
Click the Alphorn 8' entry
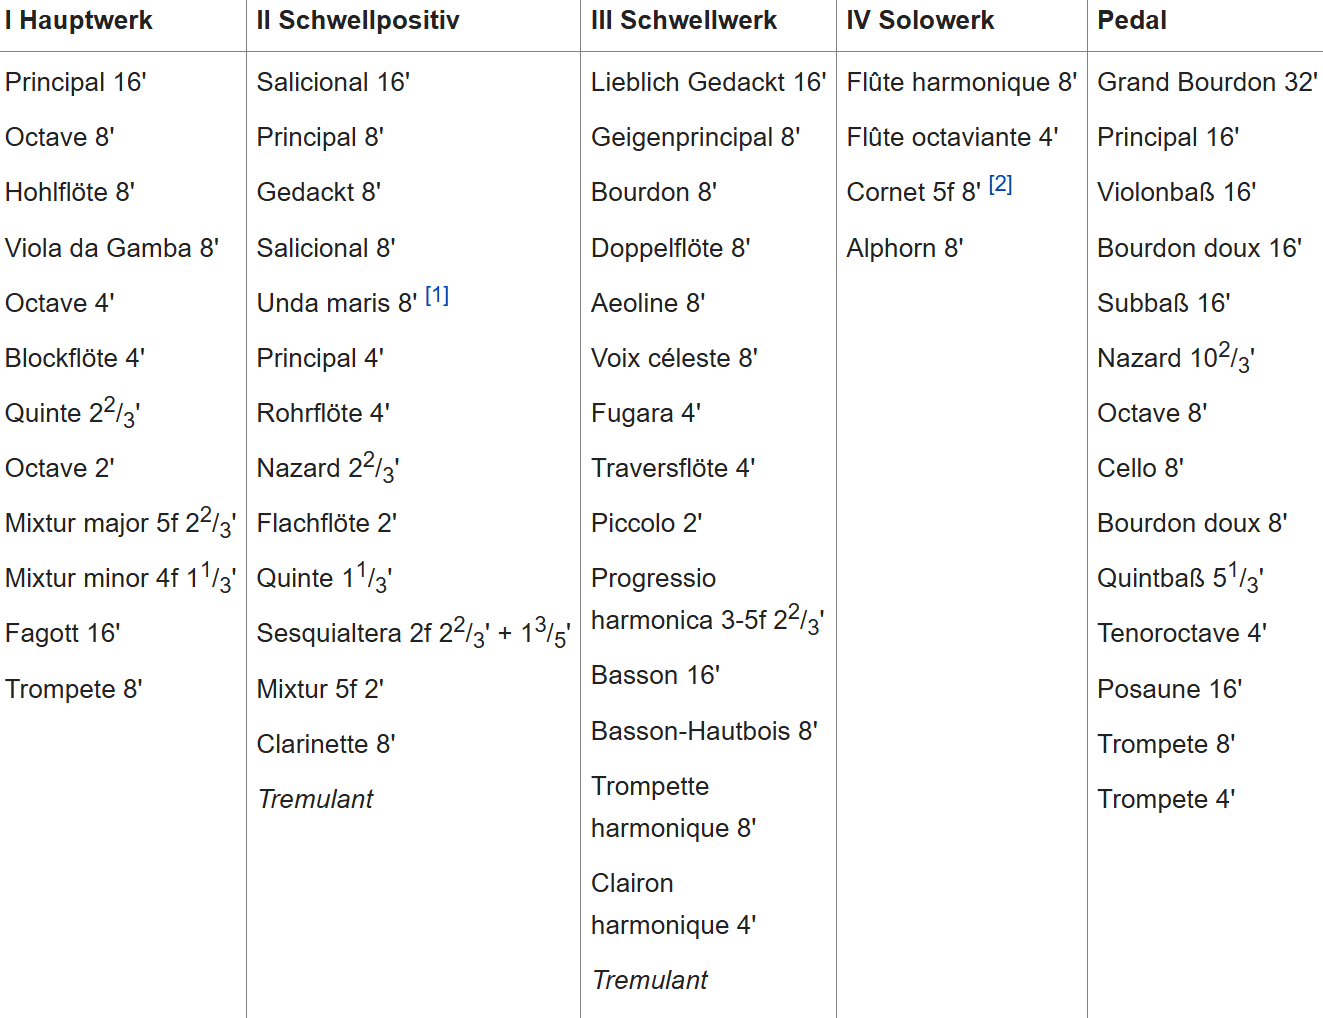[905, 248]
